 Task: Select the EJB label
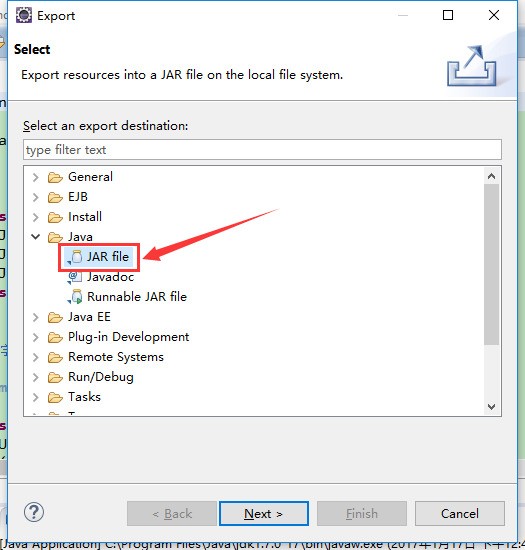(x=78, y=197)
